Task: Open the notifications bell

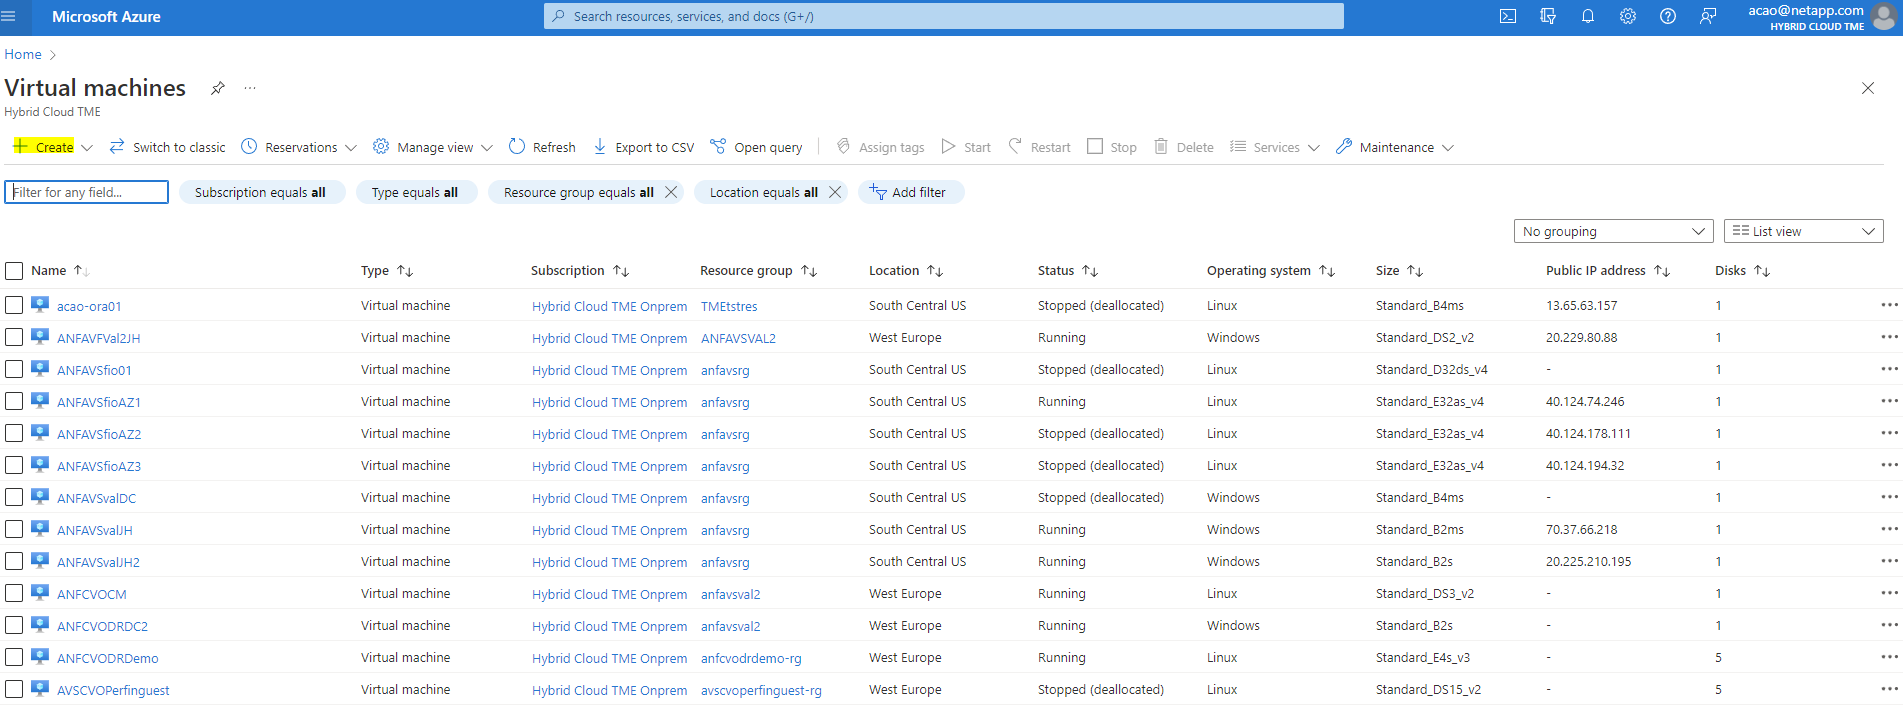Action: pos(1587,17)
